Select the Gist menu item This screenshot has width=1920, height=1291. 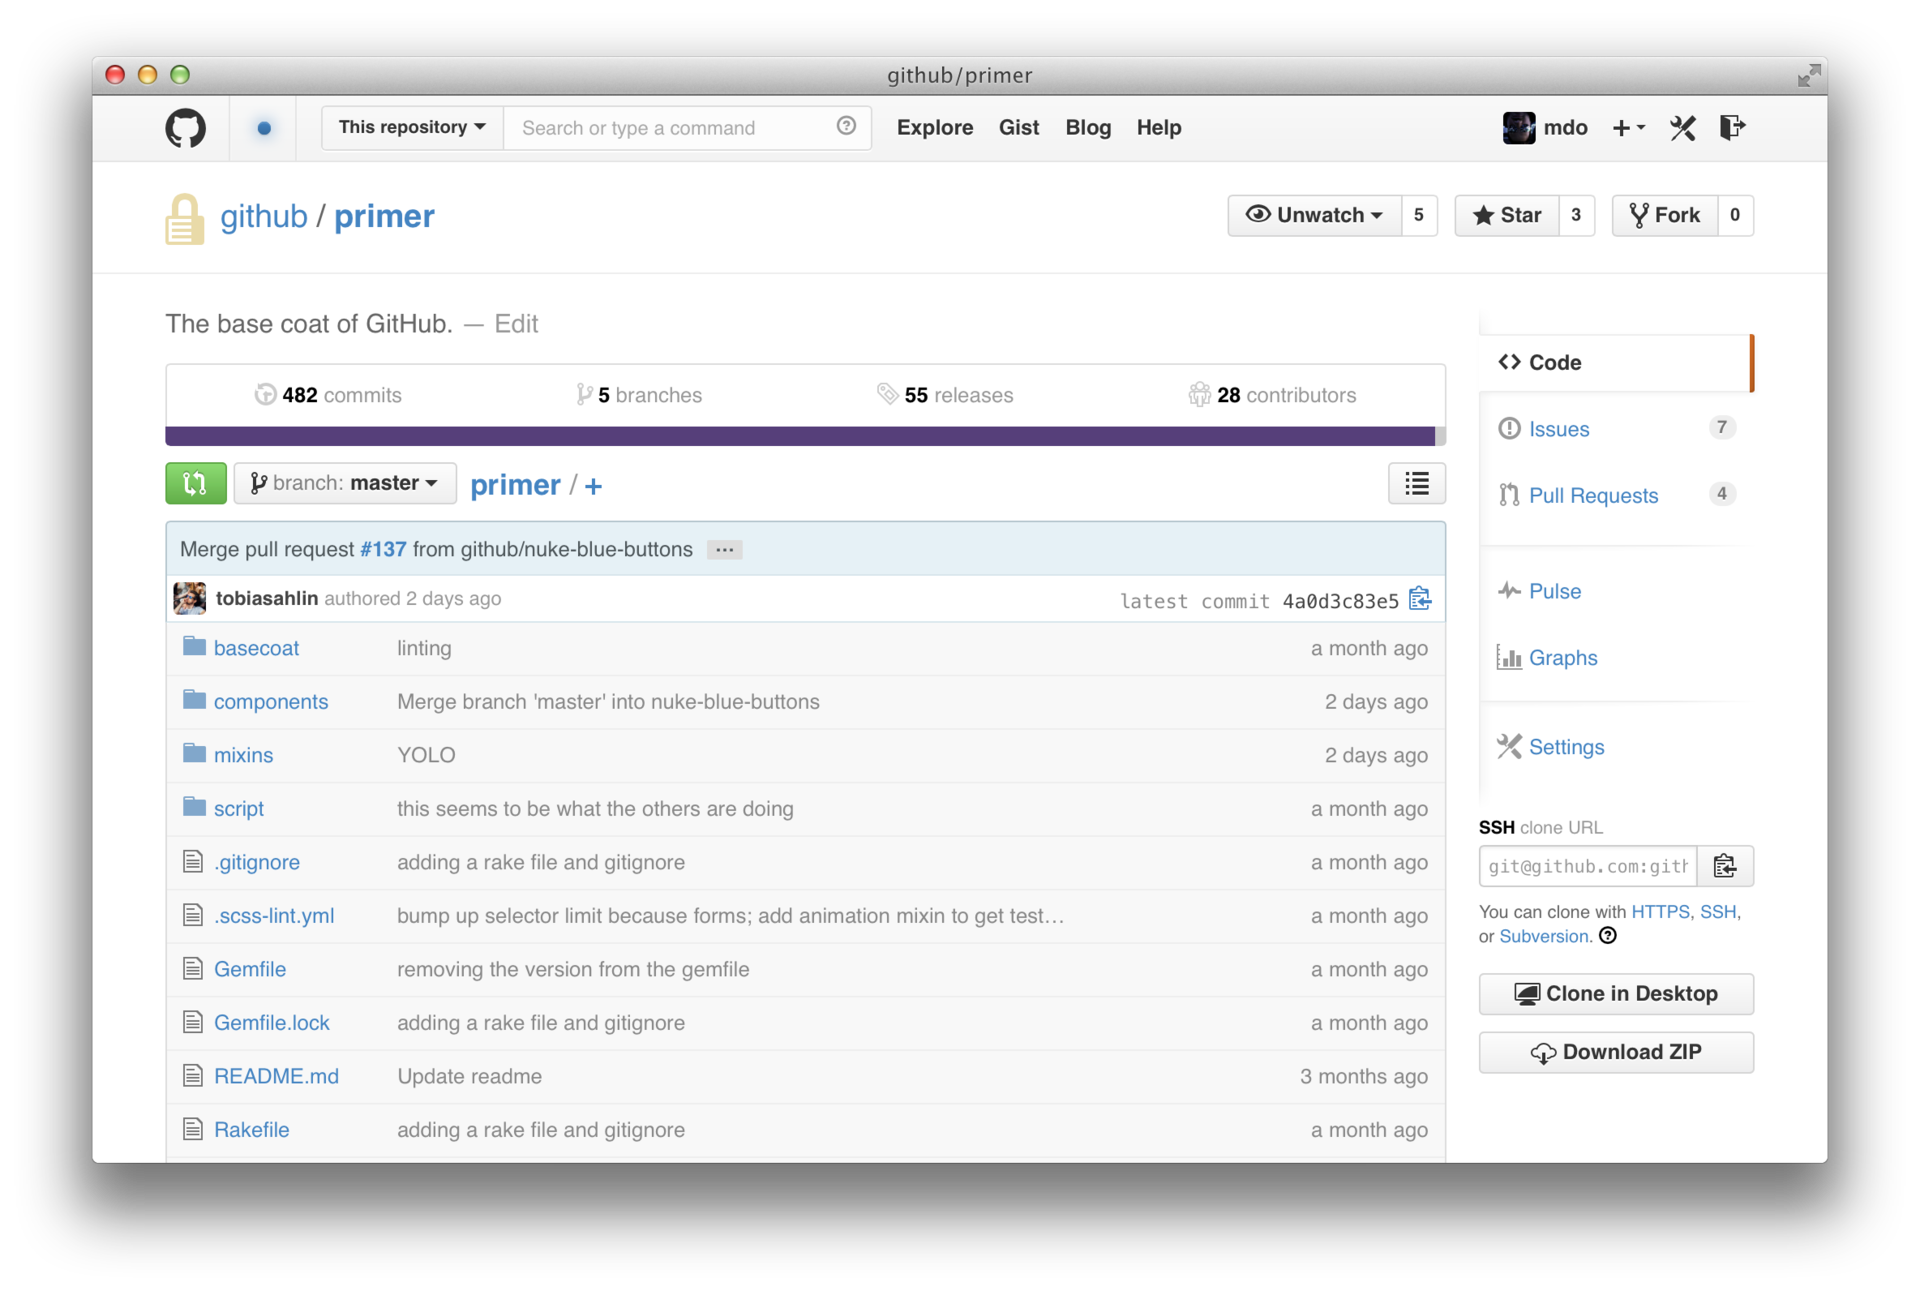tap(1021, 127)
